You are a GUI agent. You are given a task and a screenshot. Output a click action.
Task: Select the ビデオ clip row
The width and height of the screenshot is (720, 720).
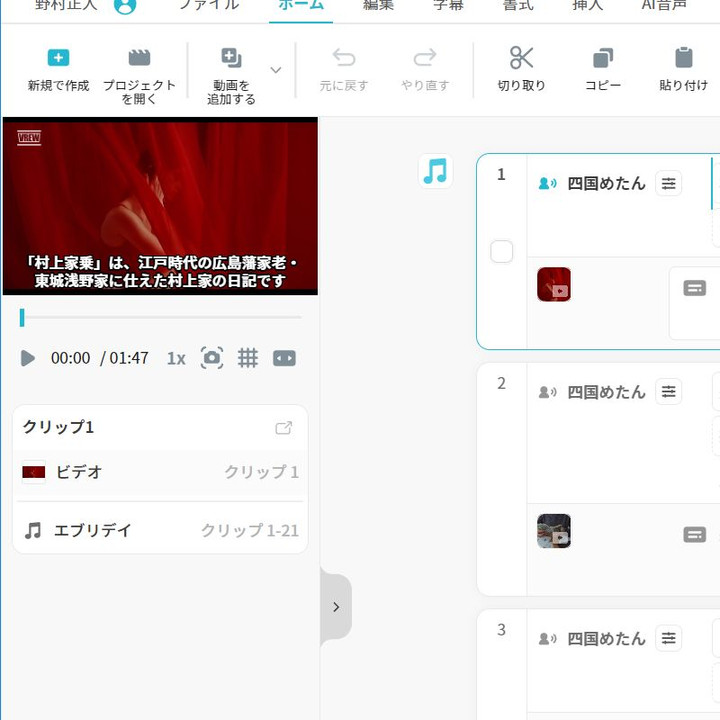tap(160, 472)
